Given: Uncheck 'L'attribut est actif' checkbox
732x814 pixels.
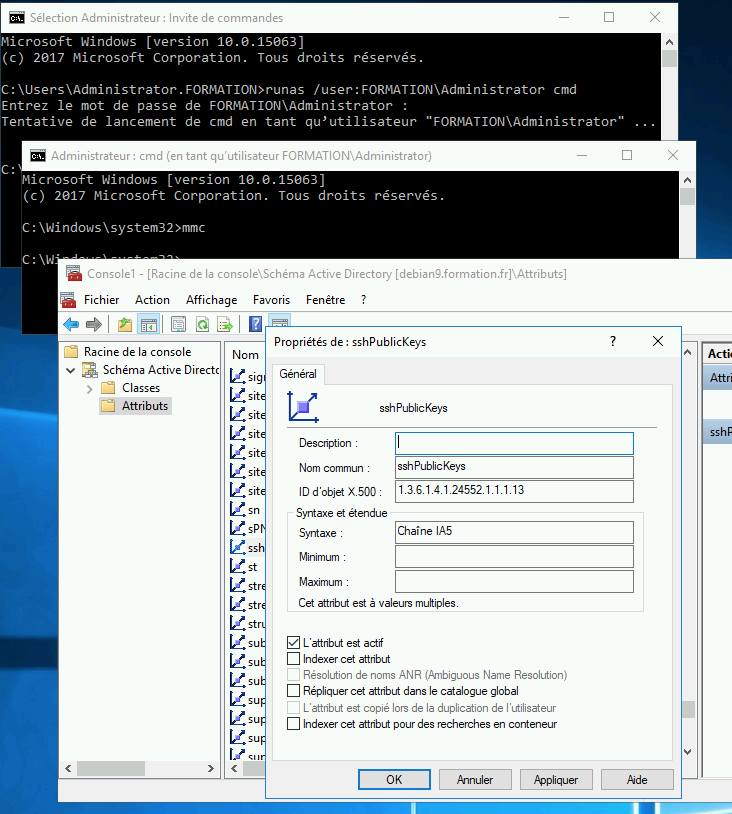Looking at the screenshot, I should (x=293, y=643).
